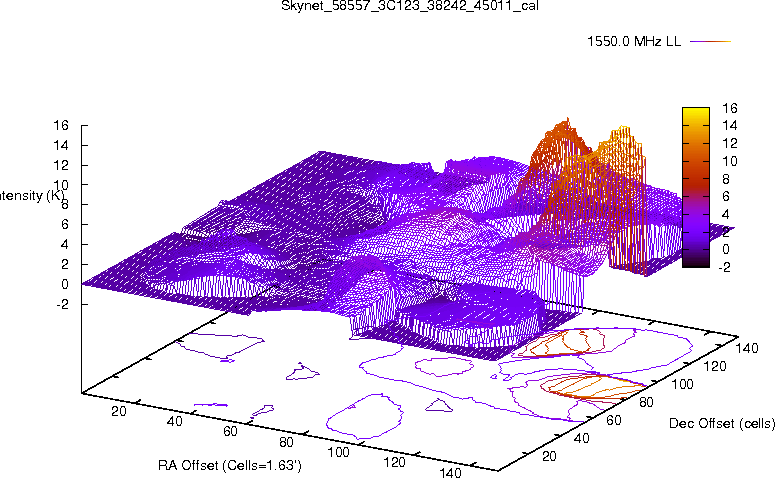The width and height of the screenshot is (775, 478).
Task: Click Dec Offset axis tick 80
Action: [646, 402]
